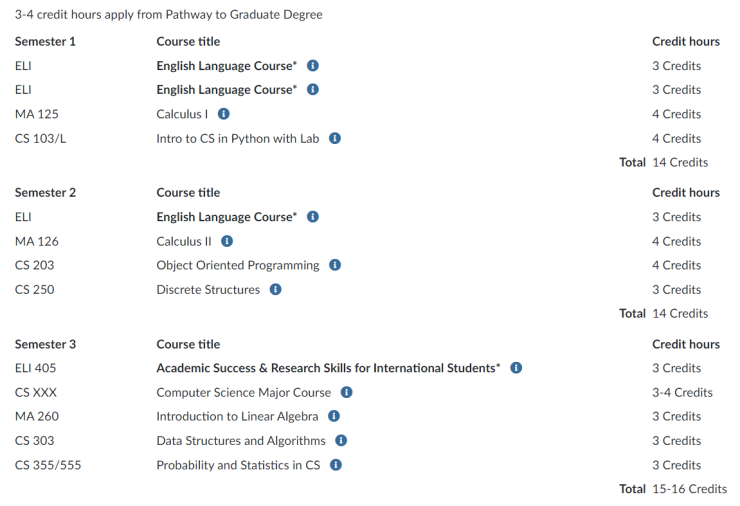Click the Introduction to Linear Algebra info icon
This screenshot has width=740, height=506.
coord(334,416)
